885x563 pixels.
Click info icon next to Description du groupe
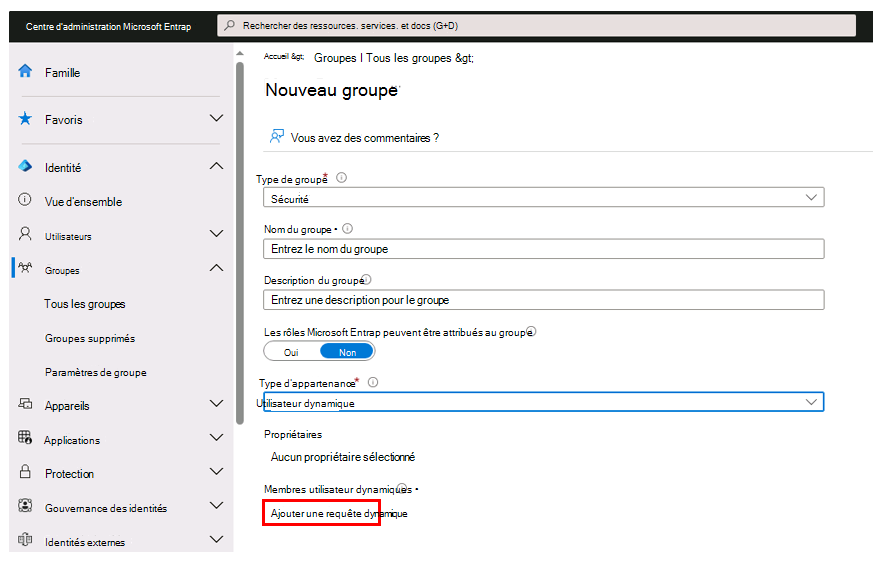click(x=367, y=280)
